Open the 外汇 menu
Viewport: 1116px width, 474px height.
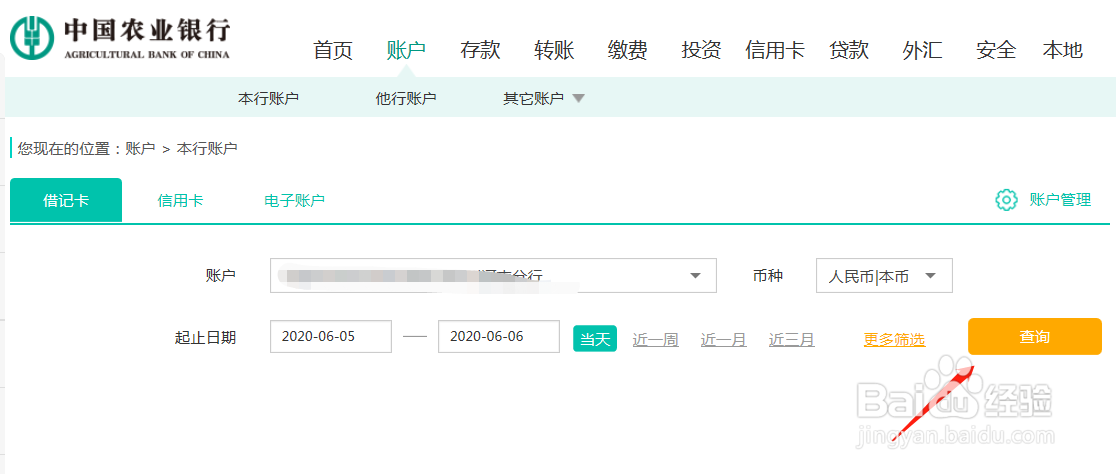click(922, 50)
